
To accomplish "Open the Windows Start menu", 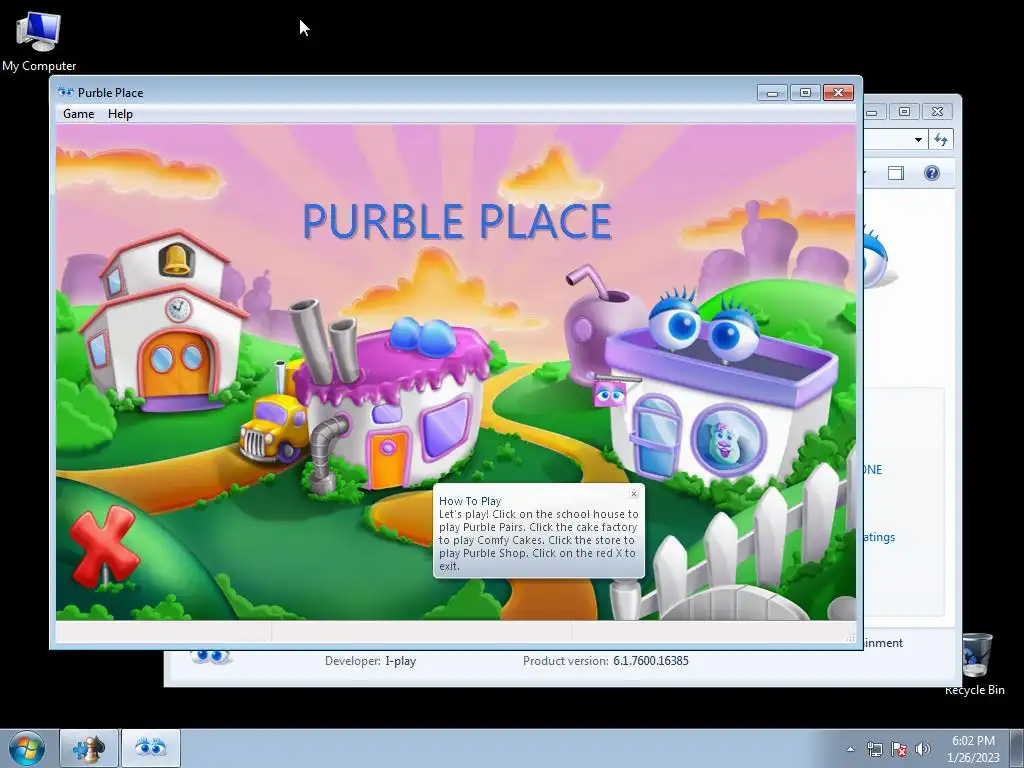I will (x=26, y=748).
